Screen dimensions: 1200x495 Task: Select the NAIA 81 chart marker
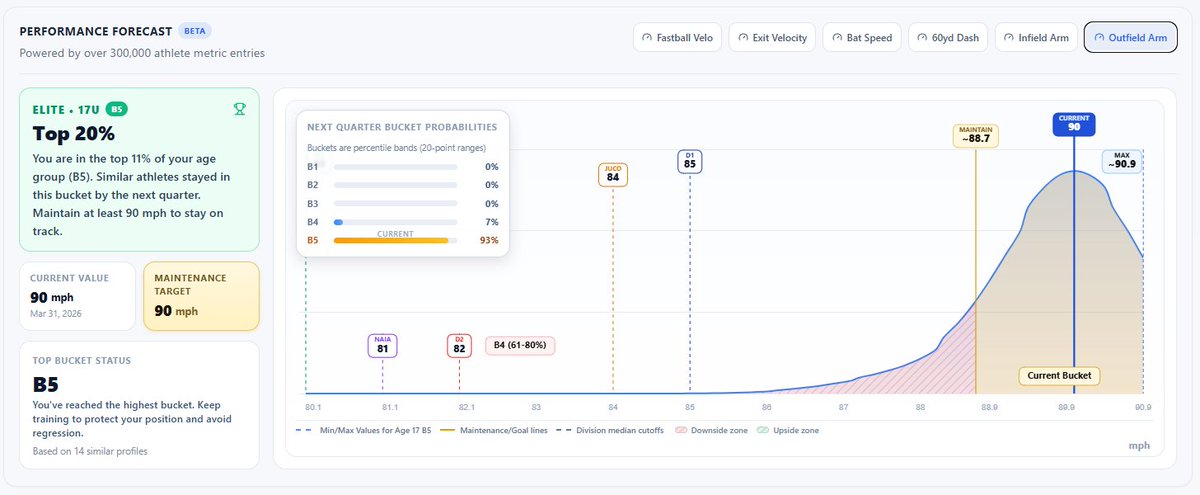382,345
